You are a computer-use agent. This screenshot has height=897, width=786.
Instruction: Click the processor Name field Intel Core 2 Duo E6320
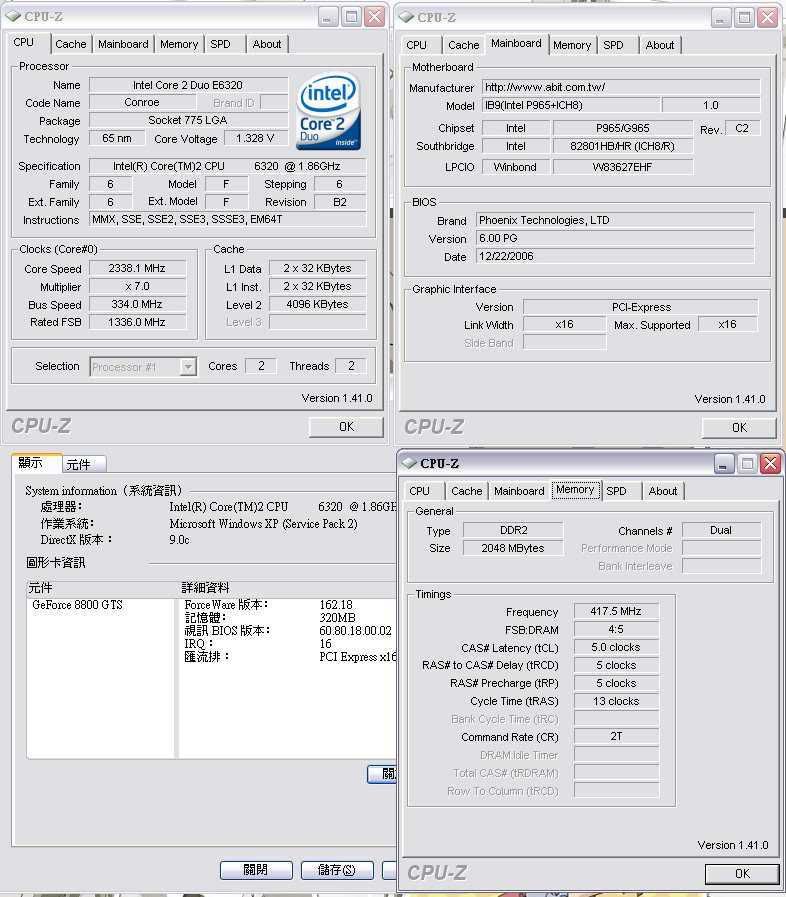click(188, 85)
